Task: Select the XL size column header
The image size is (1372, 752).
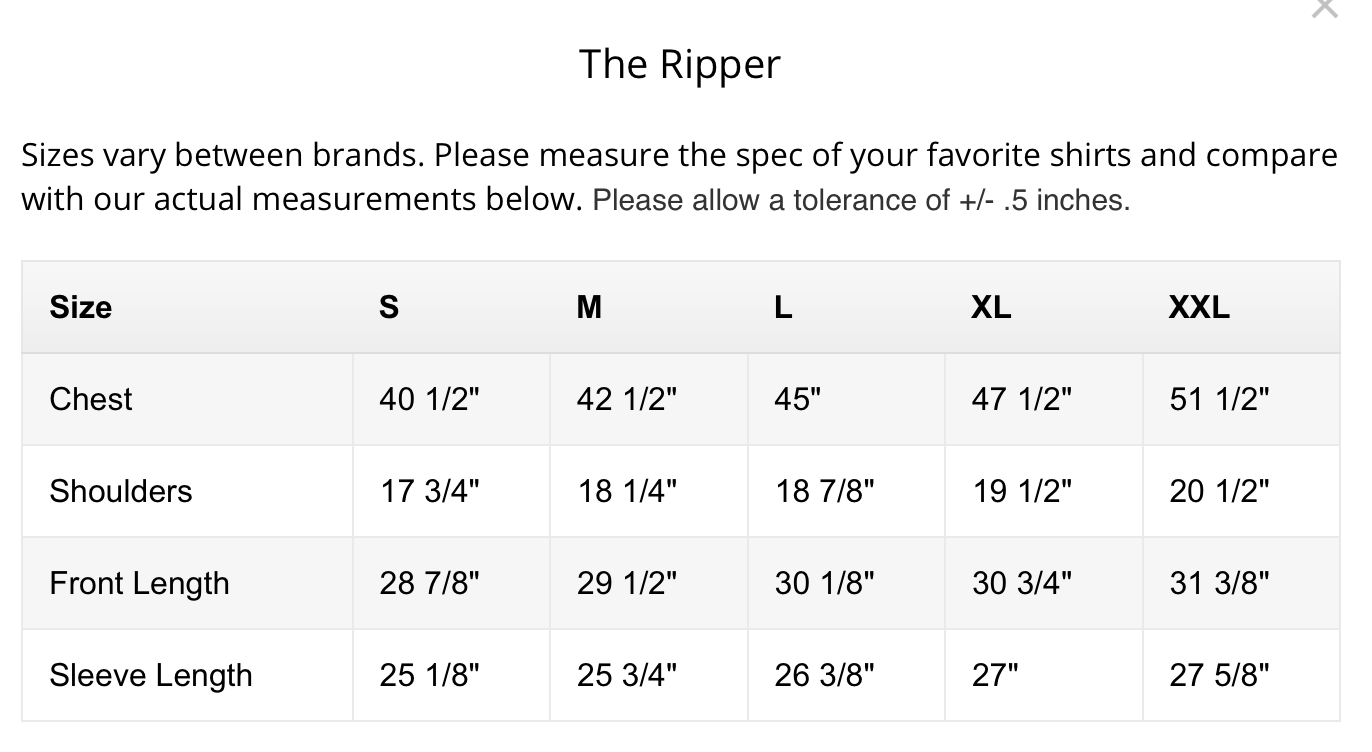Action: tap(991, 307)
